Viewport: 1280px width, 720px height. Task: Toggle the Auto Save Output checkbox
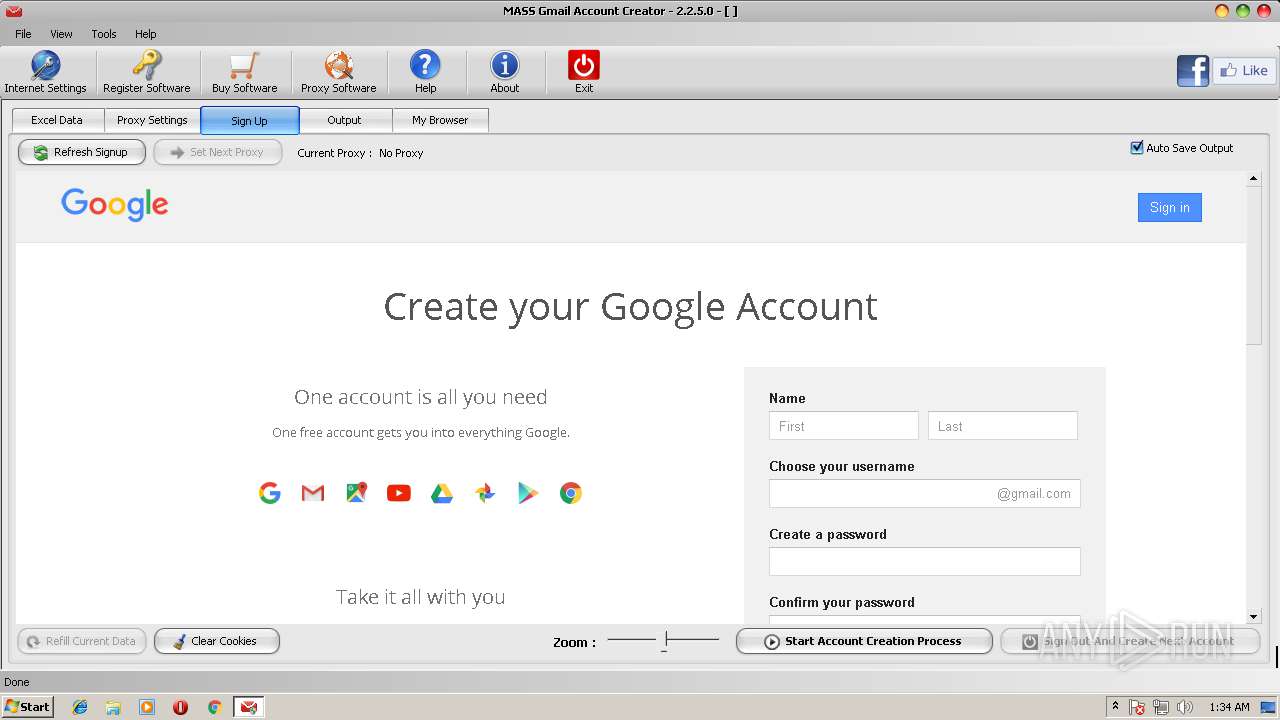click(1136, 148)
